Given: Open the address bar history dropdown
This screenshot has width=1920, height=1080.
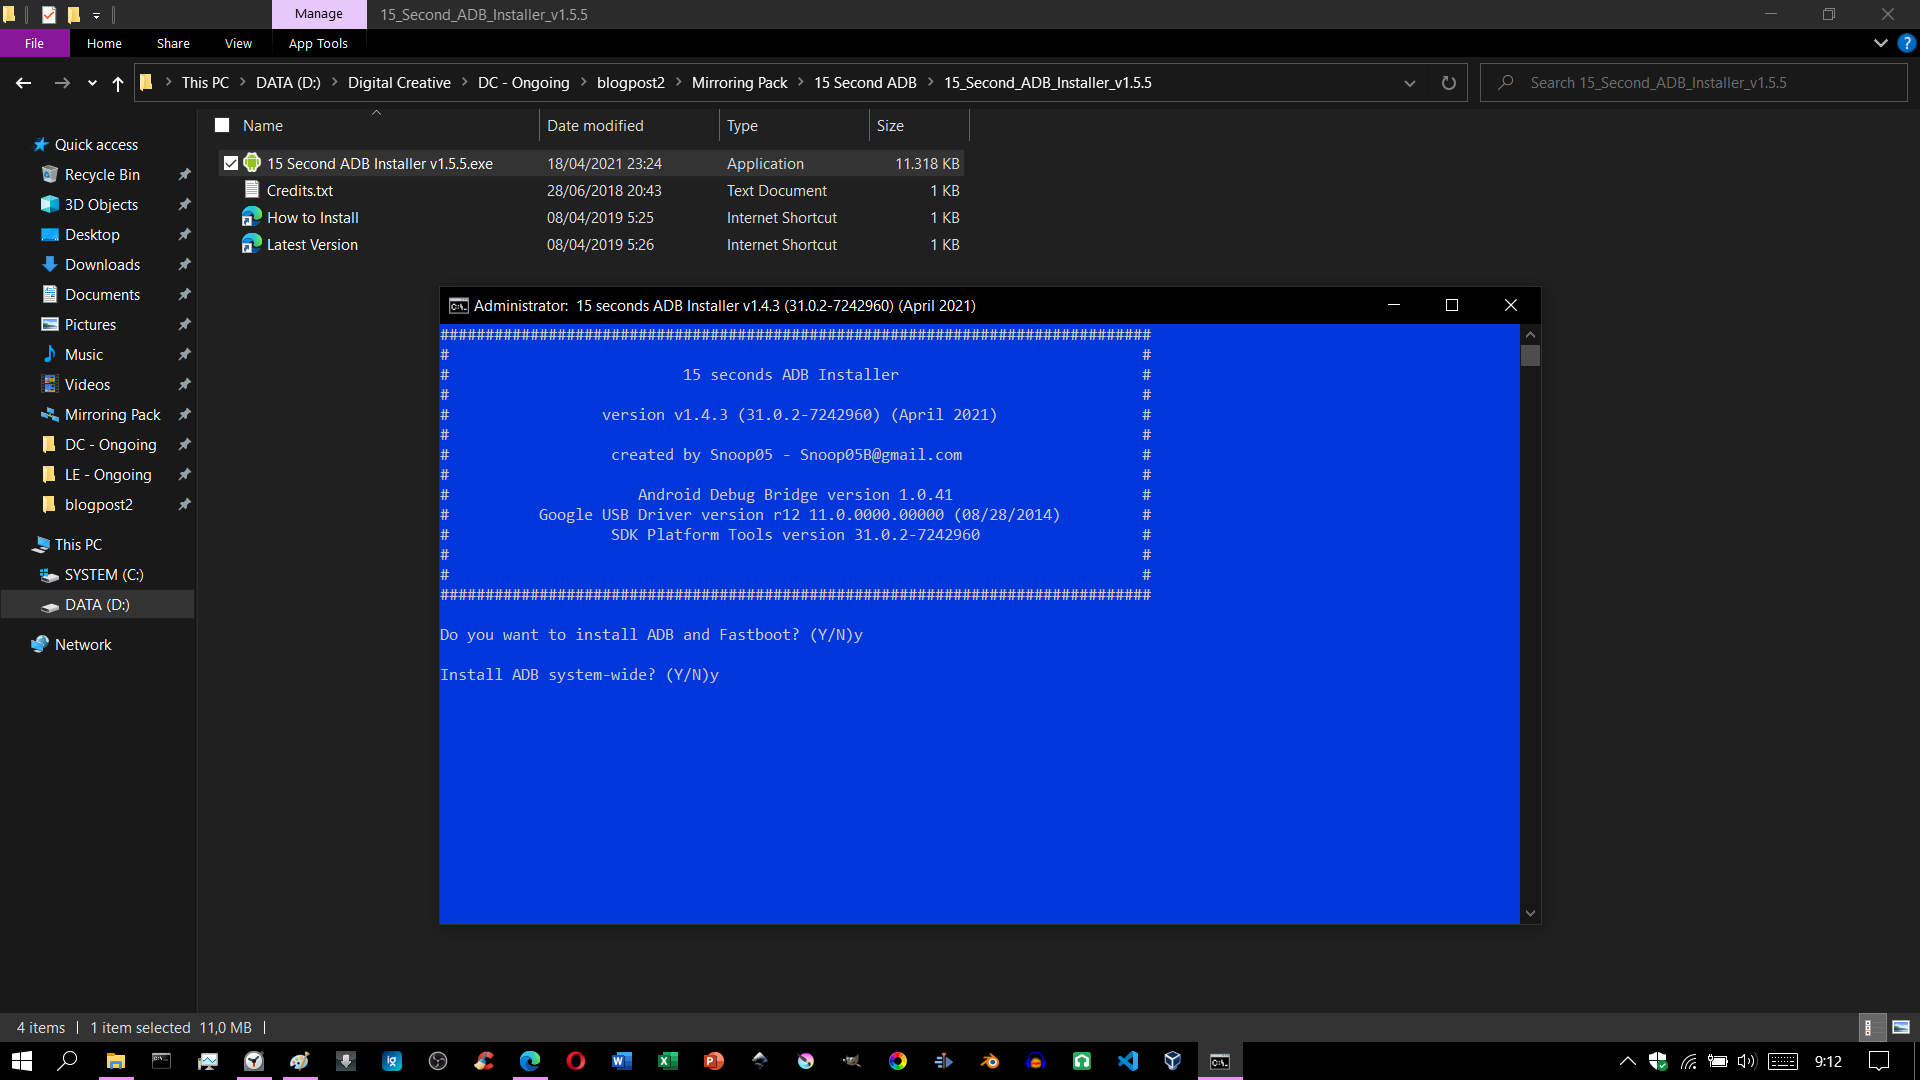Looking at the screenshot, I should point(1410,83).
